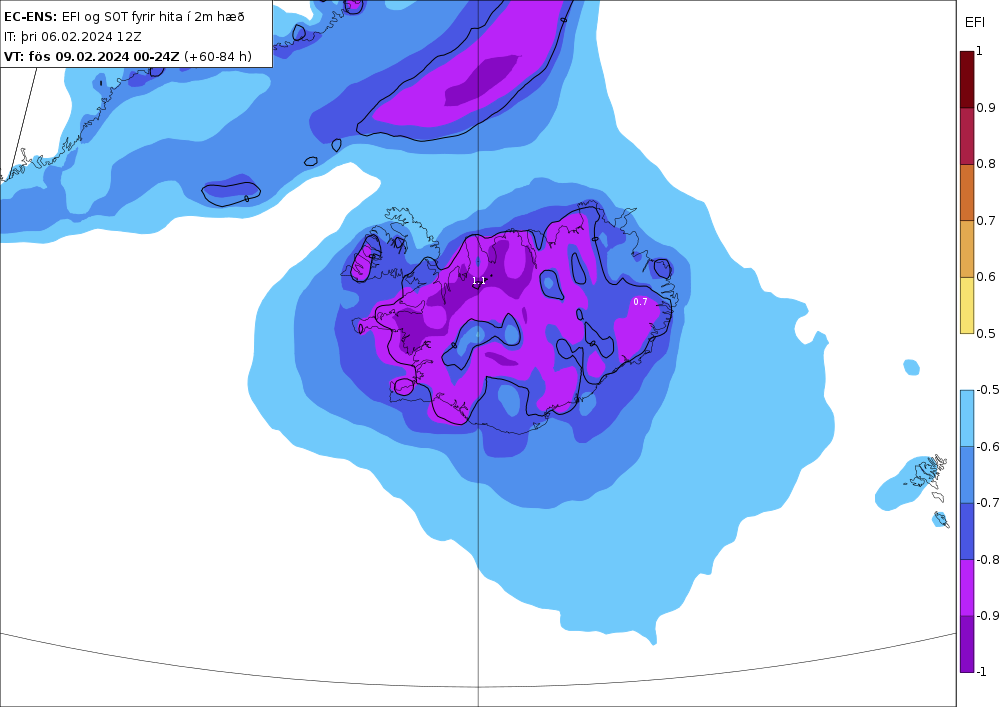The height and width of the screenshot is (707, 1000).
Task: Click the EFI legend title
Action: point(974,22)
